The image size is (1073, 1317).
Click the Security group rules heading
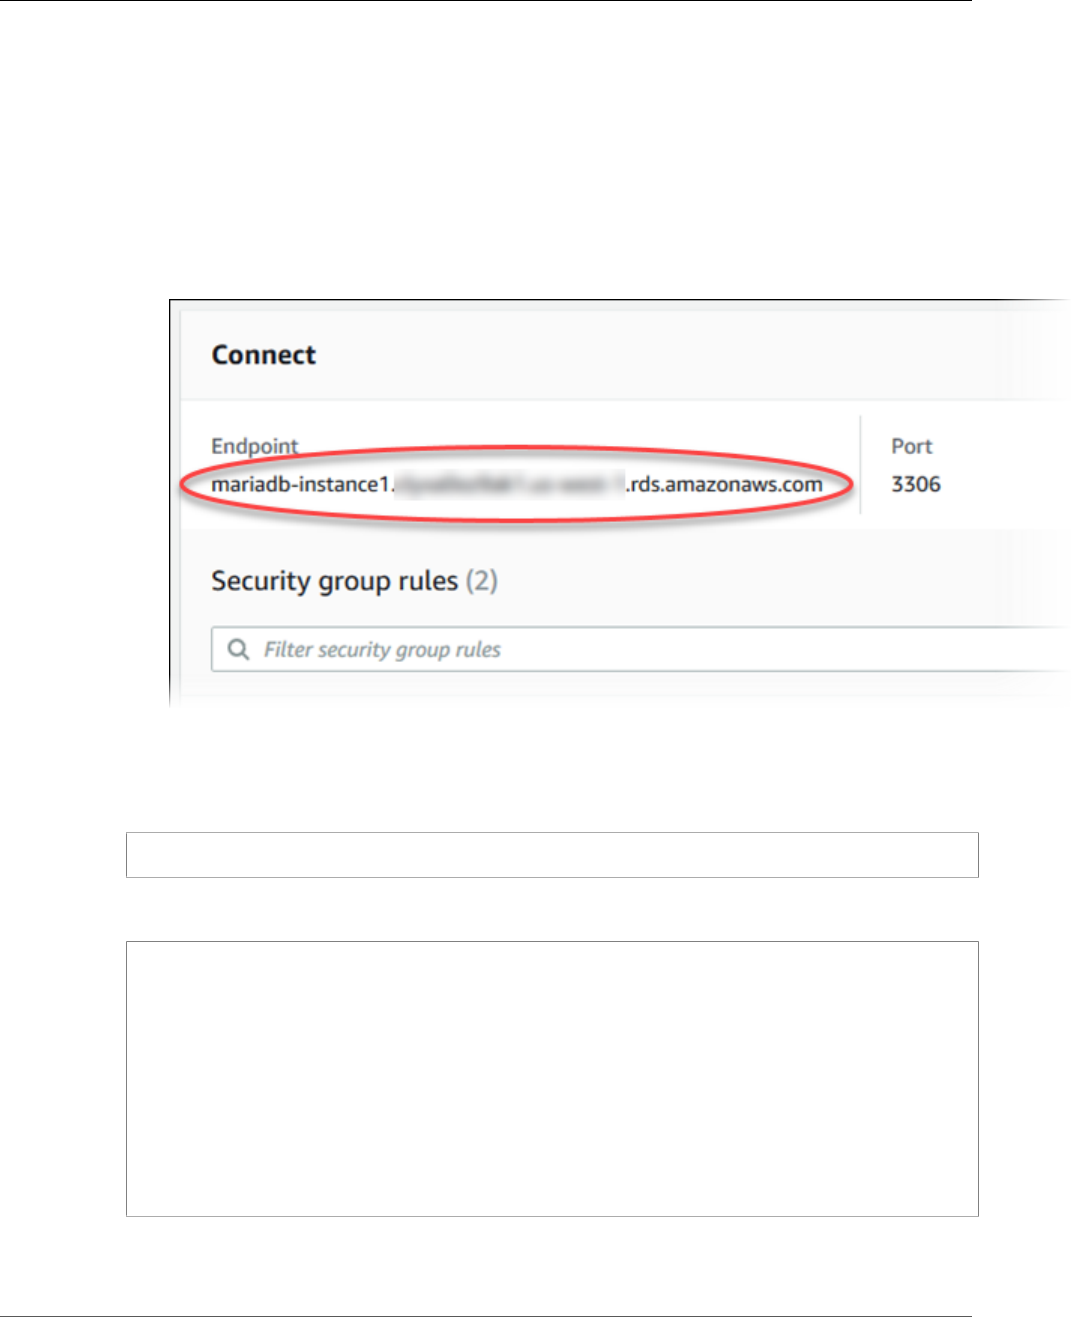(x=334, y=581)
